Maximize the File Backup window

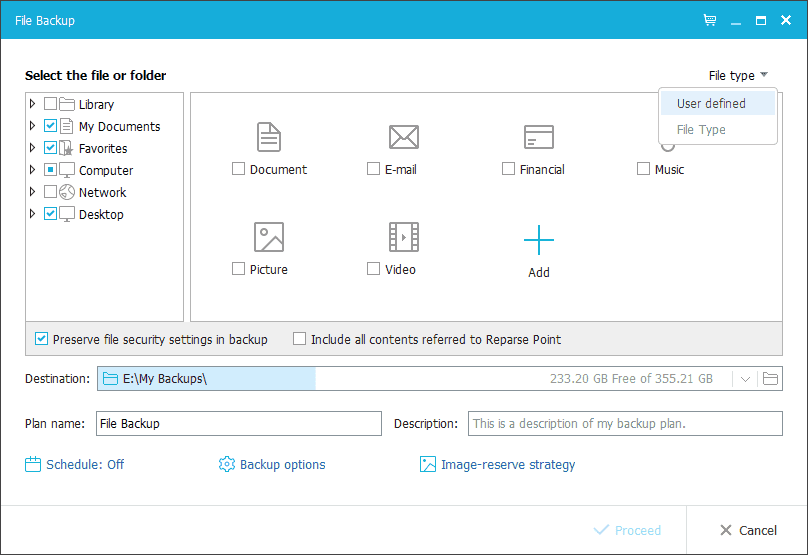click(x=761, y=21)
